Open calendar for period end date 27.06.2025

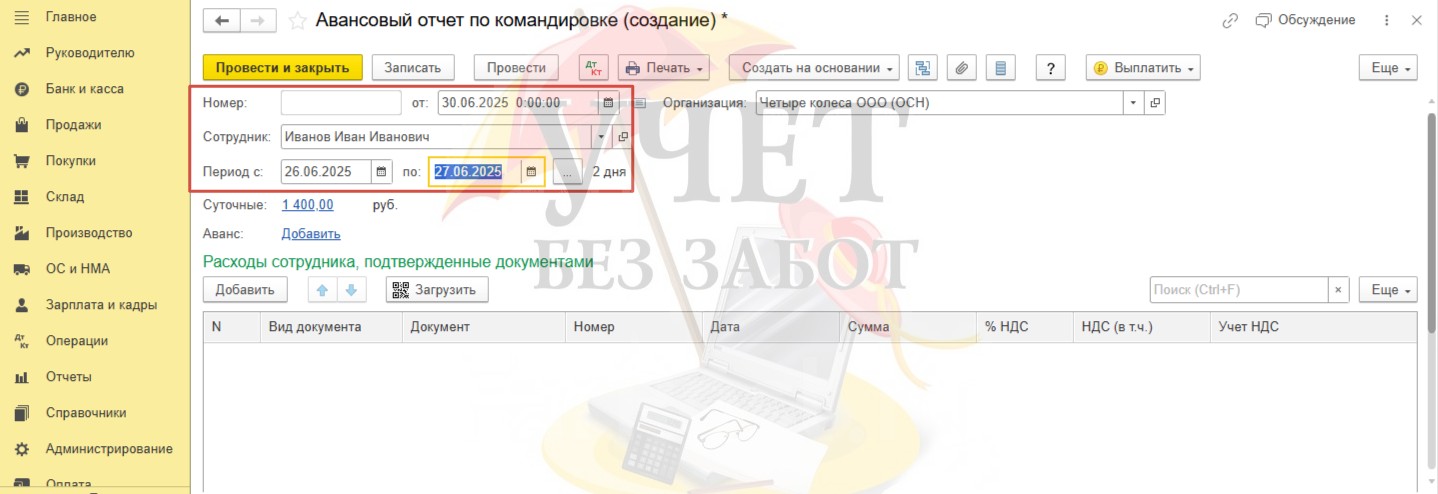532,172
